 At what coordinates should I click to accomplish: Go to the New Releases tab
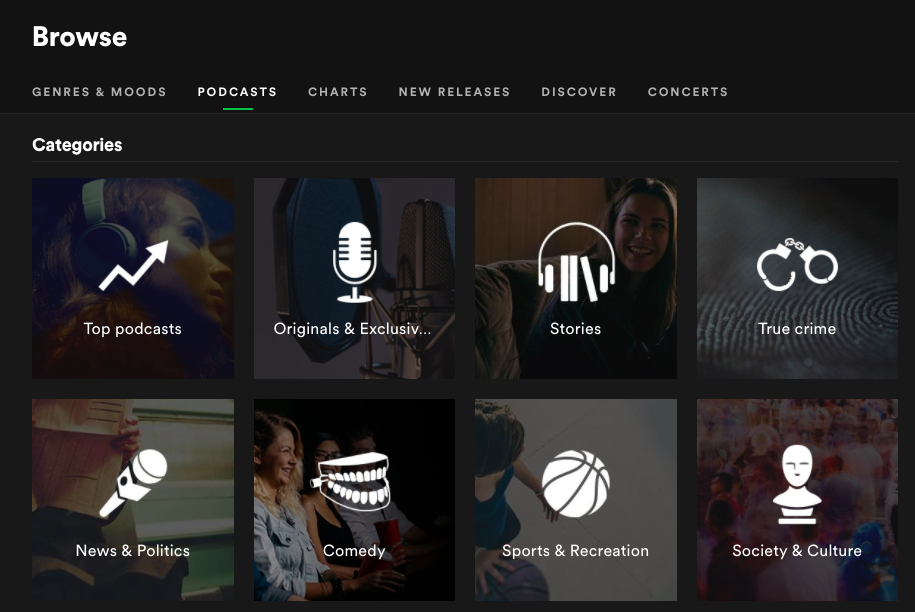454,92
